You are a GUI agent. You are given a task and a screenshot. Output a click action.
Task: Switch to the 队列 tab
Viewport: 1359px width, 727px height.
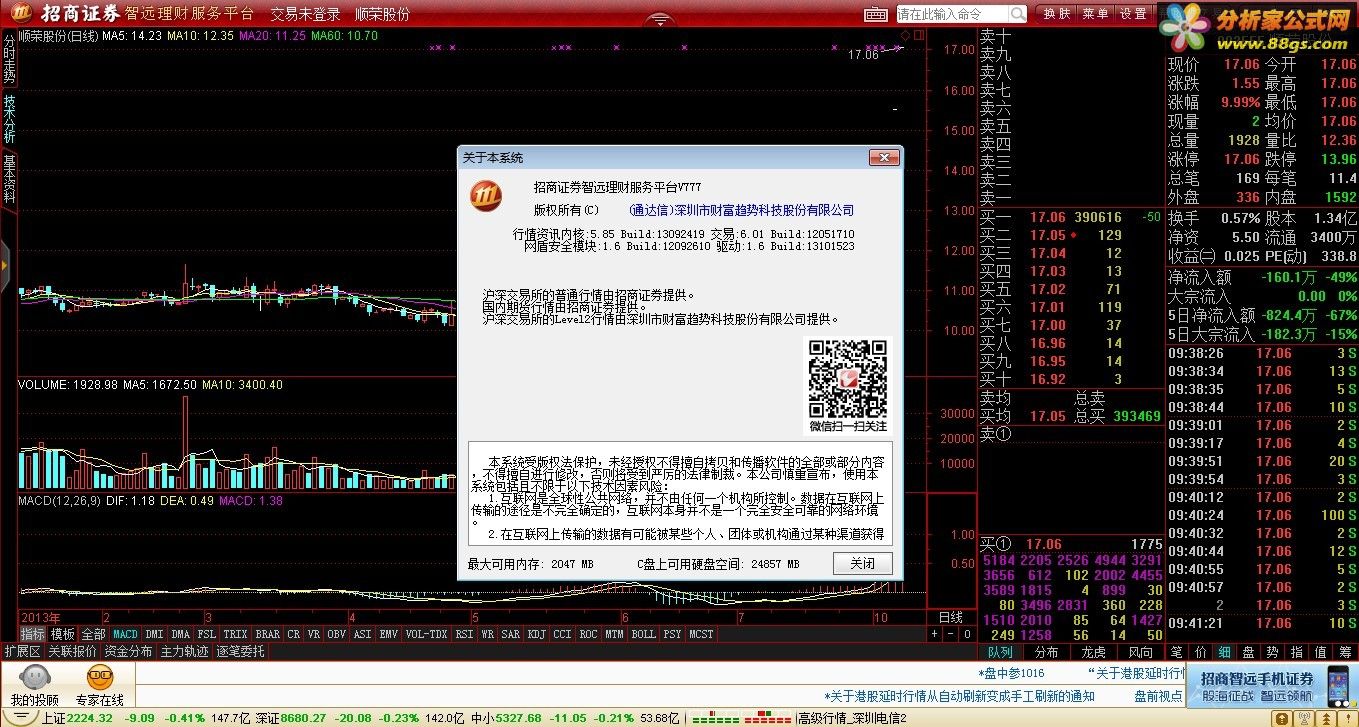999,652
